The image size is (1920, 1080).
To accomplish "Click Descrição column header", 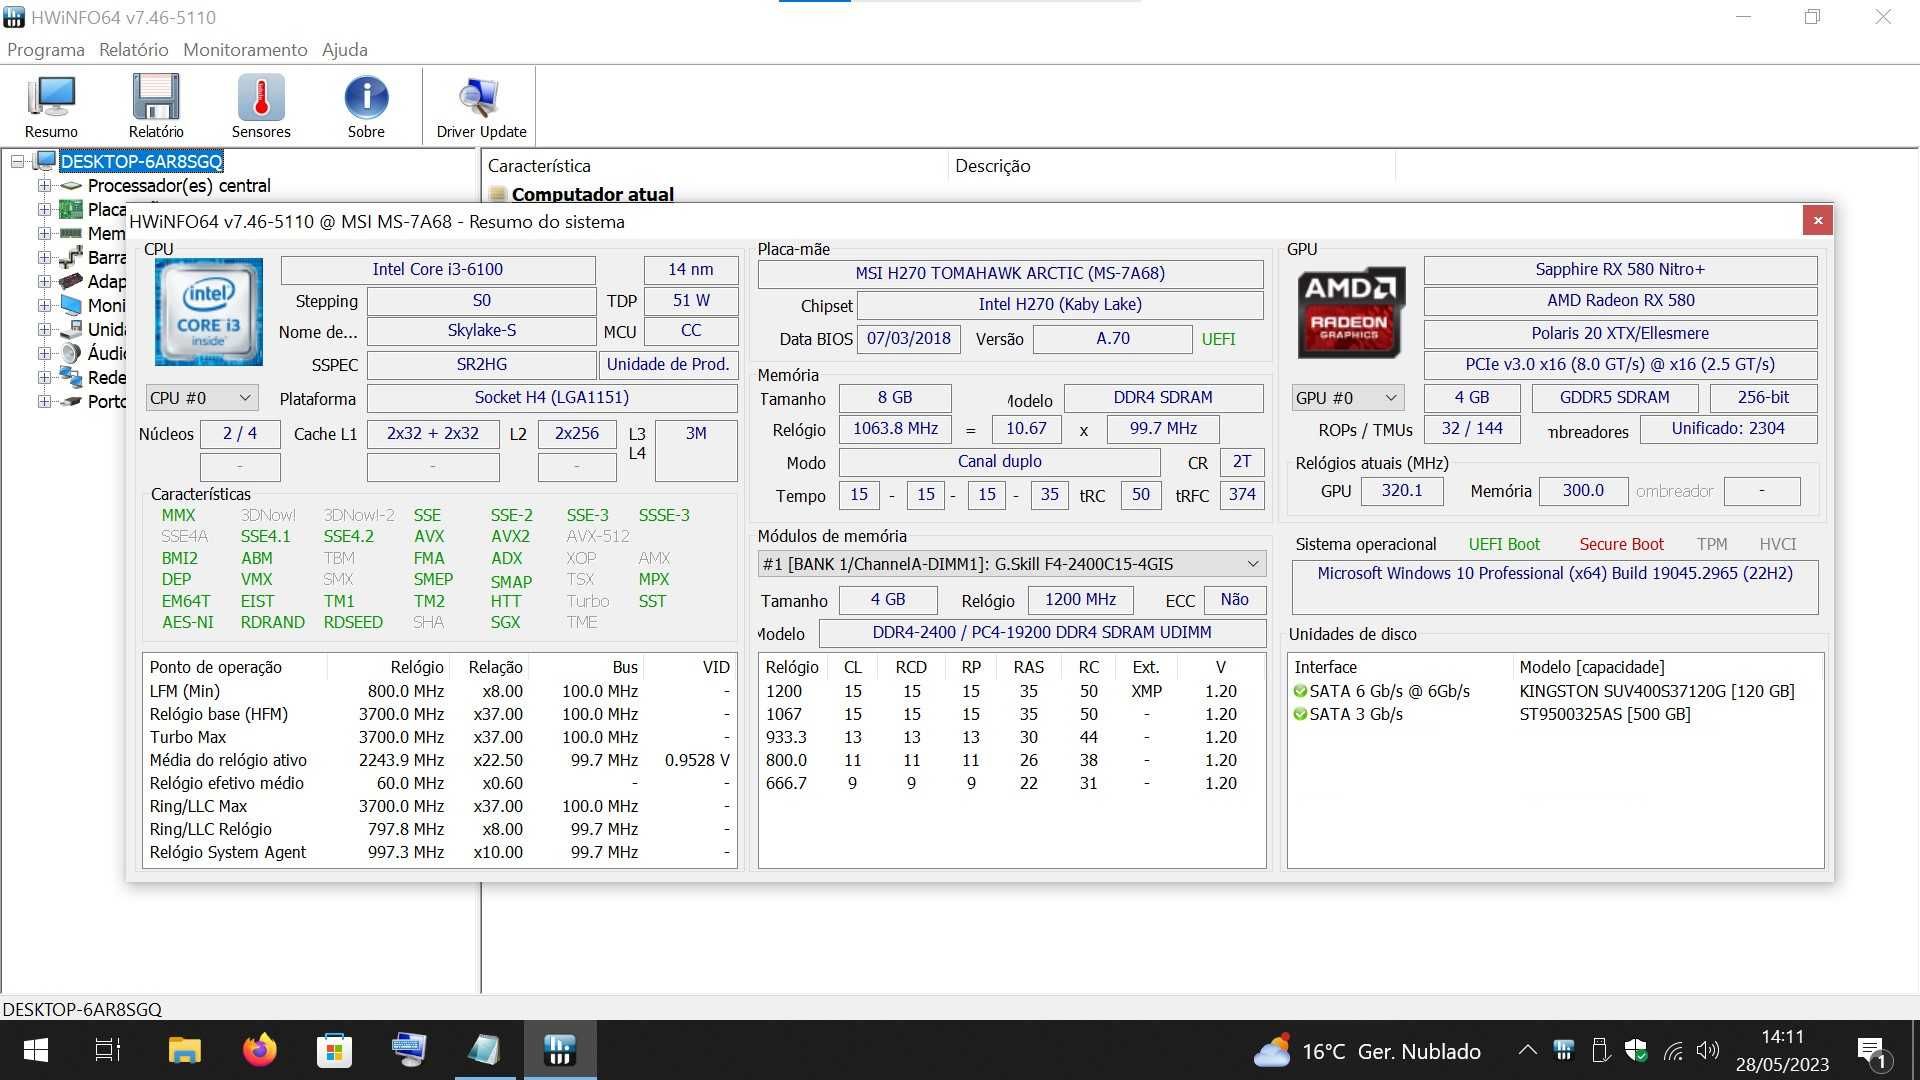I will pyautogui.click(x=1171, y=166).
